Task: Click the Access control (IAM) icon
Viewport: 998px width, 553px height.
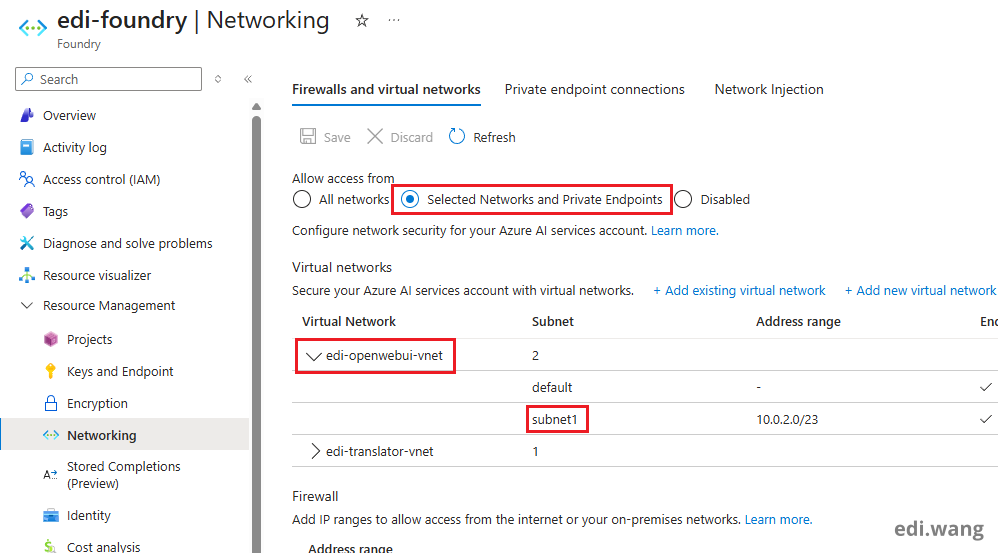Action: (27, 179)
